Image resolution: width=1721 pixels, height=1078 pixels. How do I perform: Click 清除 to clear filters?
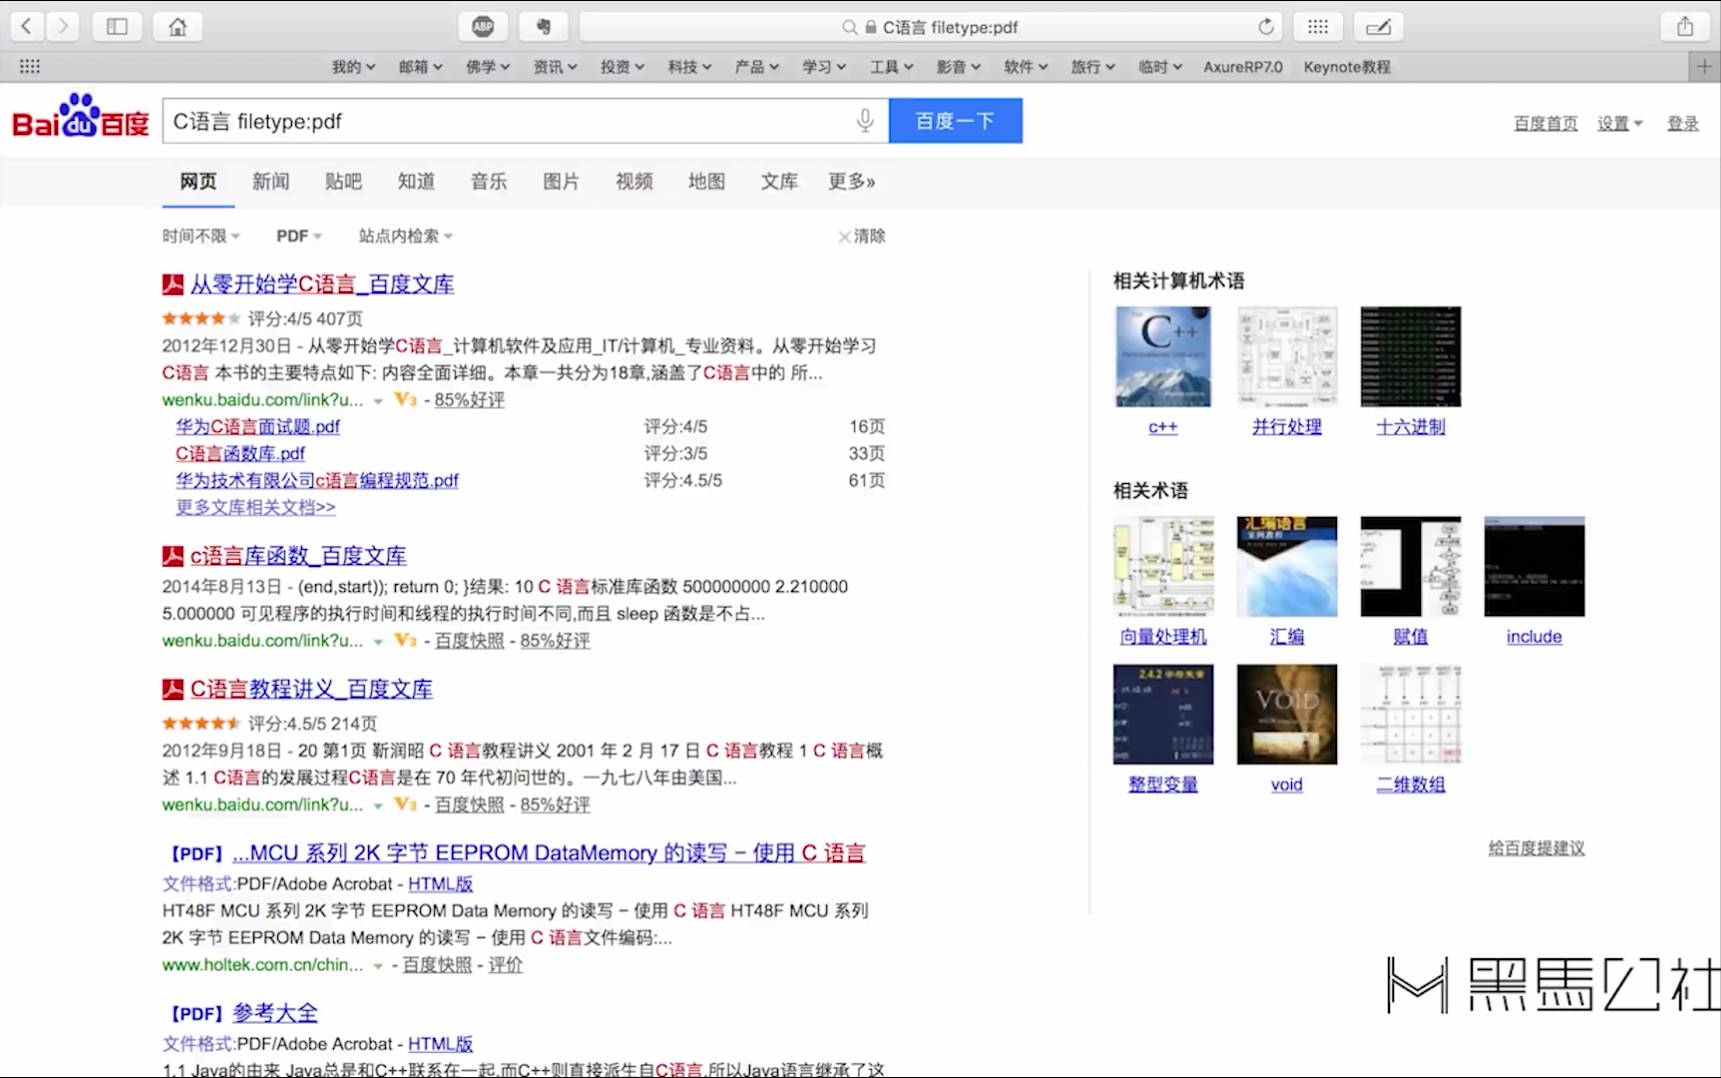pyautogui.click(x=862, y=236)
